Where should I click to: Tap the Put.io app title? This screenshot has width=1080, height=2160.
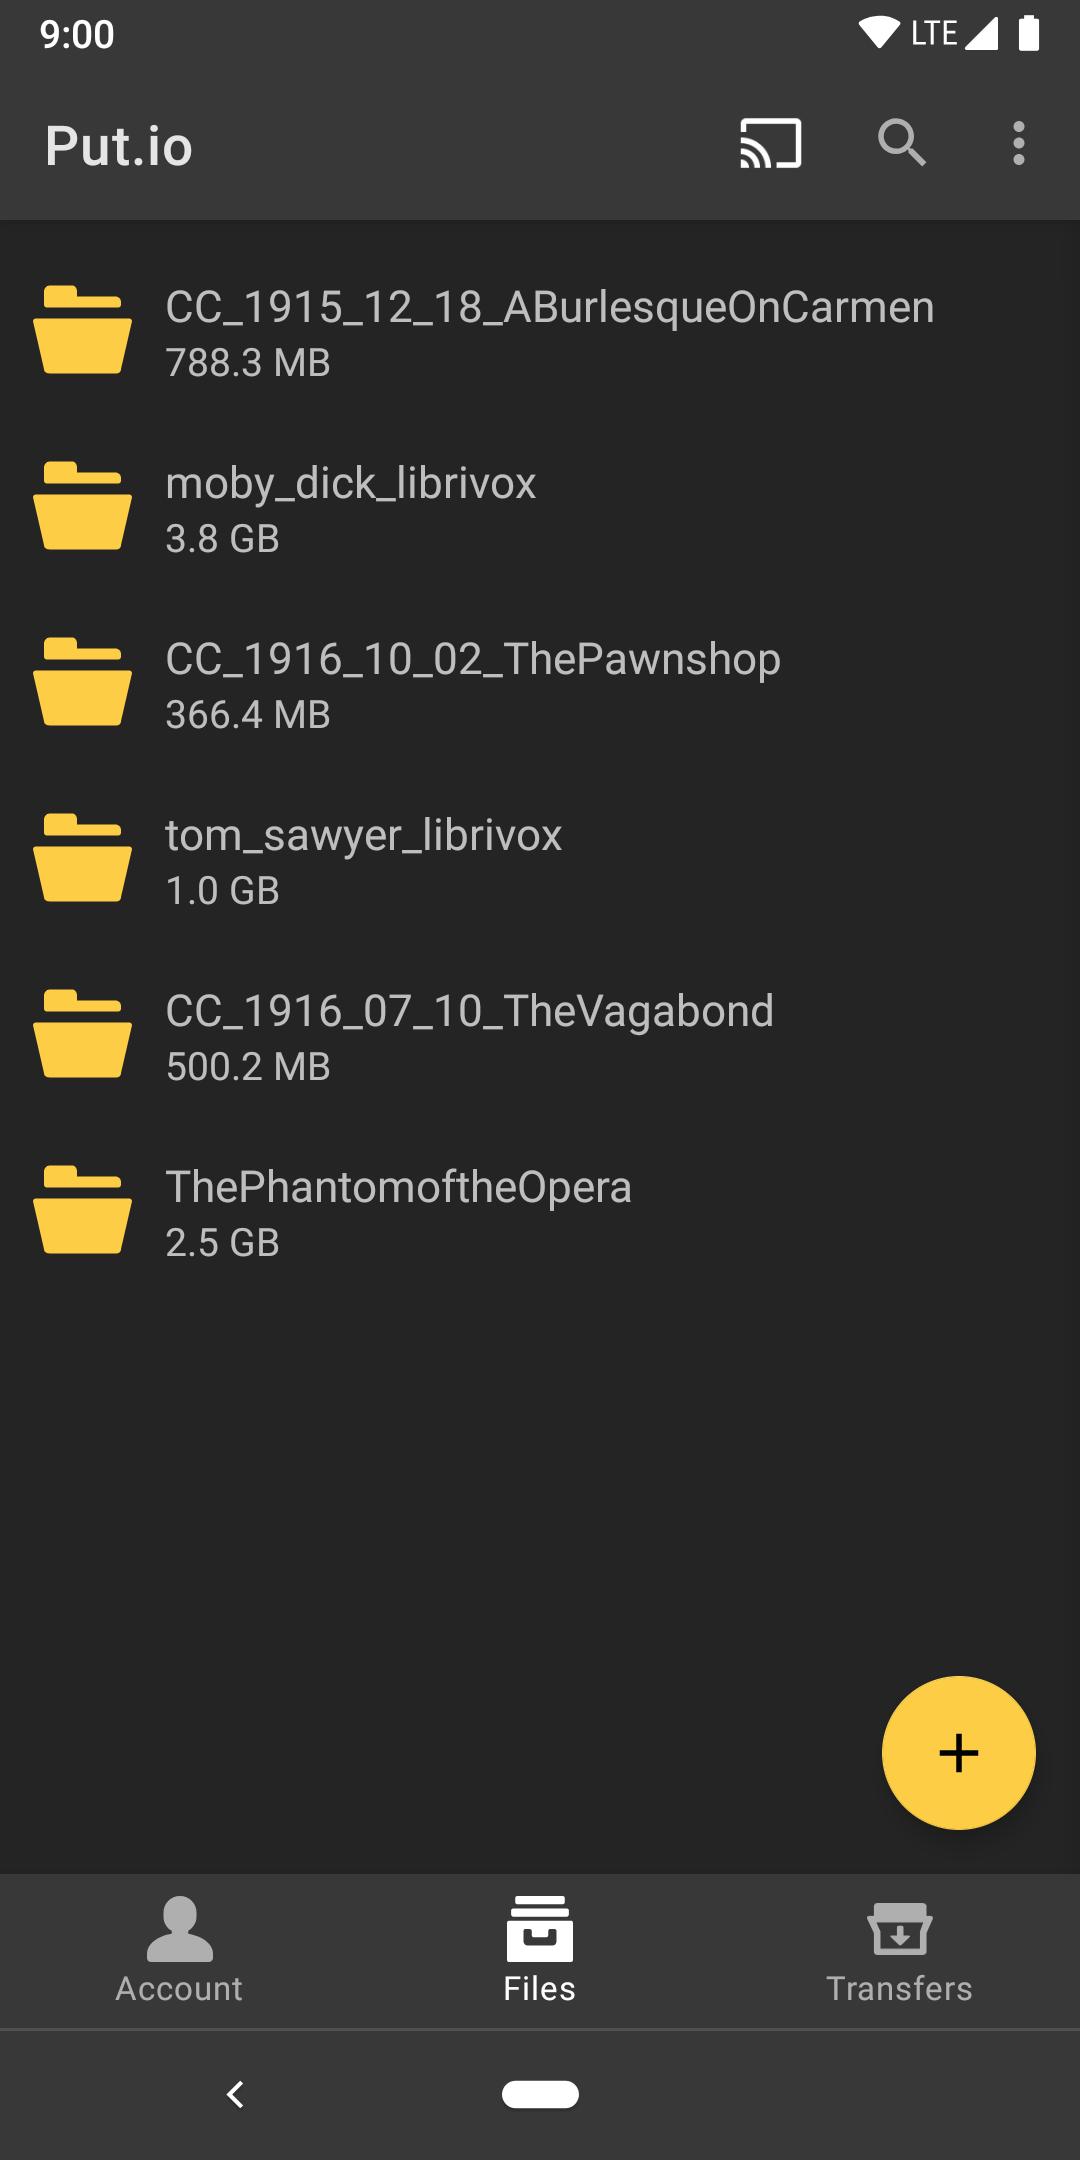point(119,146)
